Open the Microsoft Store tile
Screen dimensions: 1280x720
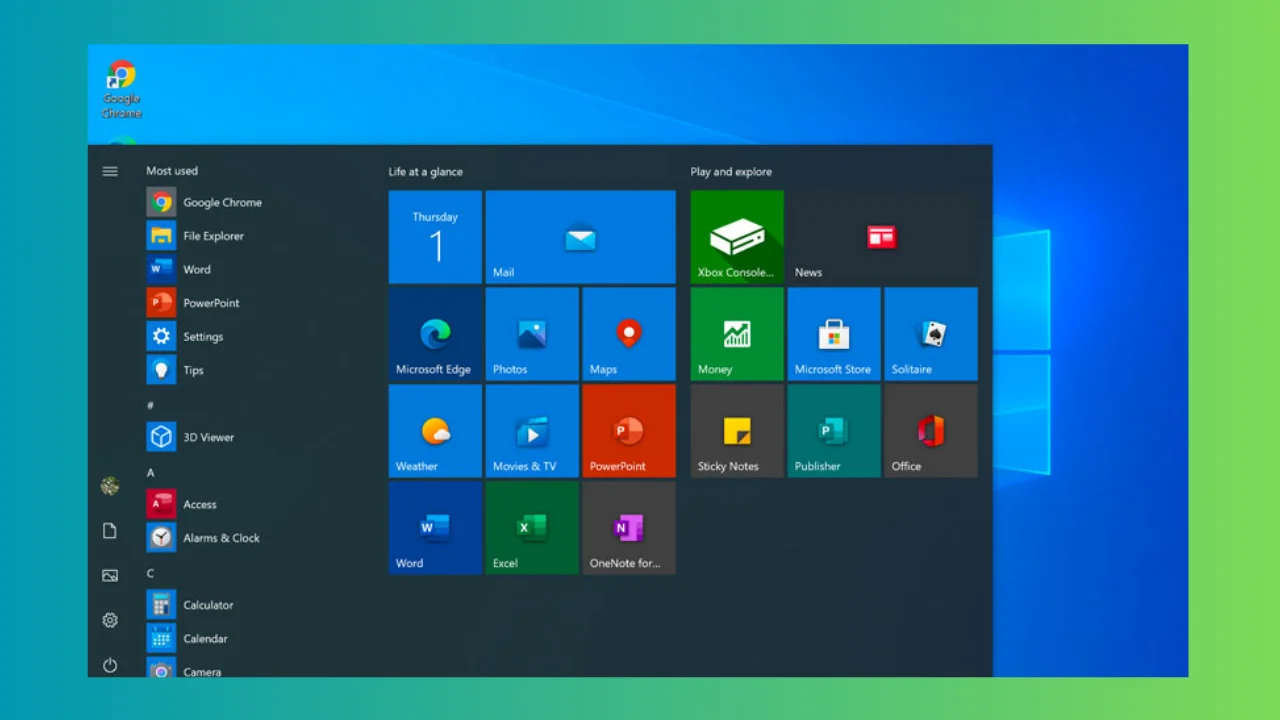coord(834,334)
